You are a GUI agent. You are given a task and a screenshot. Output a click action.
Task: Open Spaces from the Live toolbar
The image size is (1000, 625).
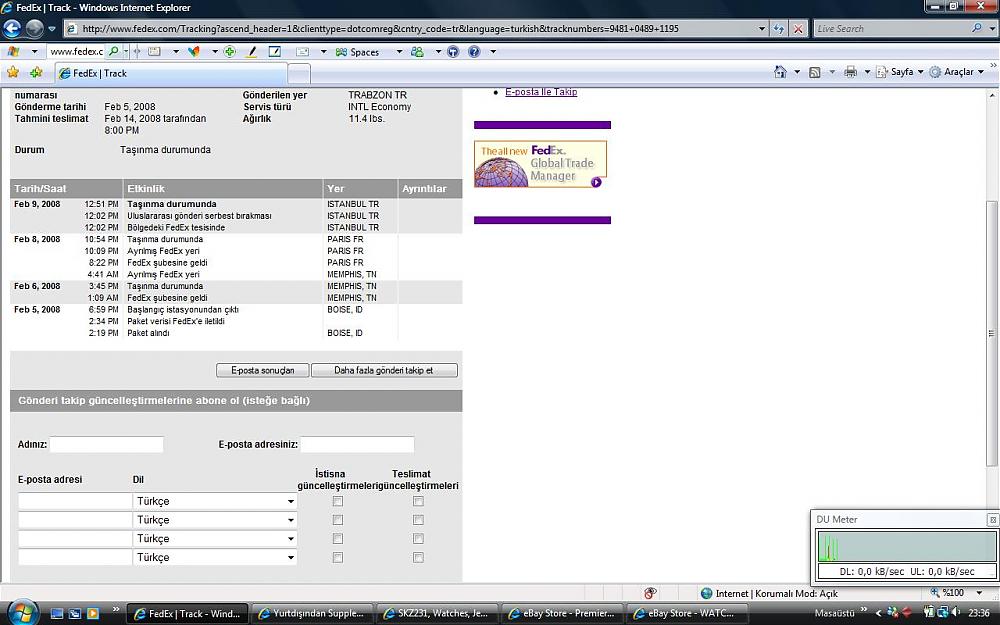[358, 52]
